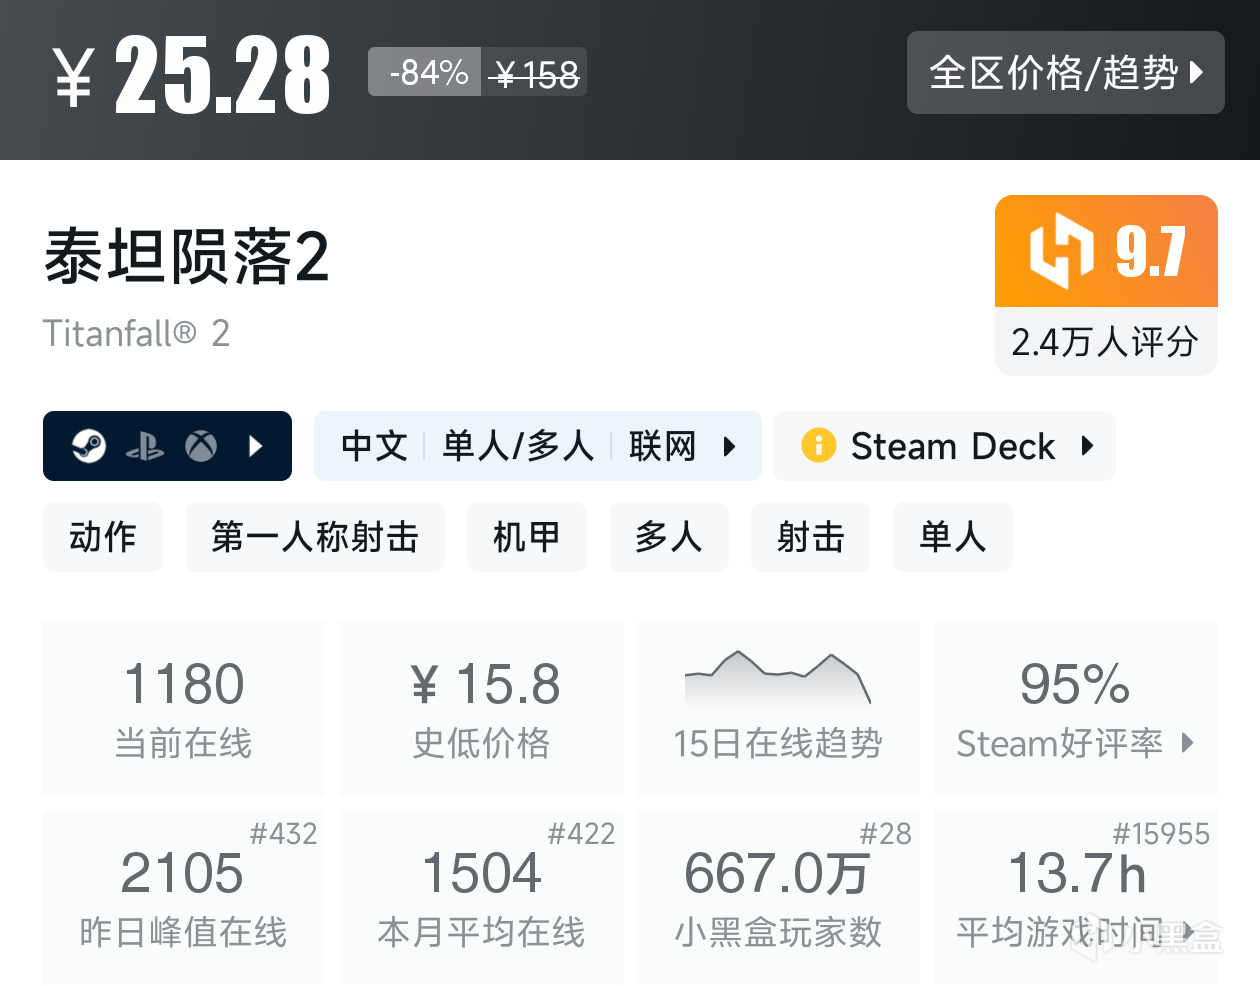The height and width of the screenshot is (986, 1260).
Task: Click the 单人 tag
Action: pos(952,537)
